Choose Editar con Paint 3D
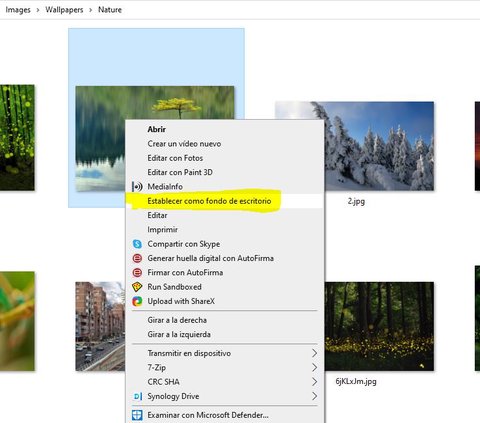Viewport: 480px width, 423px height. point(180,172)
